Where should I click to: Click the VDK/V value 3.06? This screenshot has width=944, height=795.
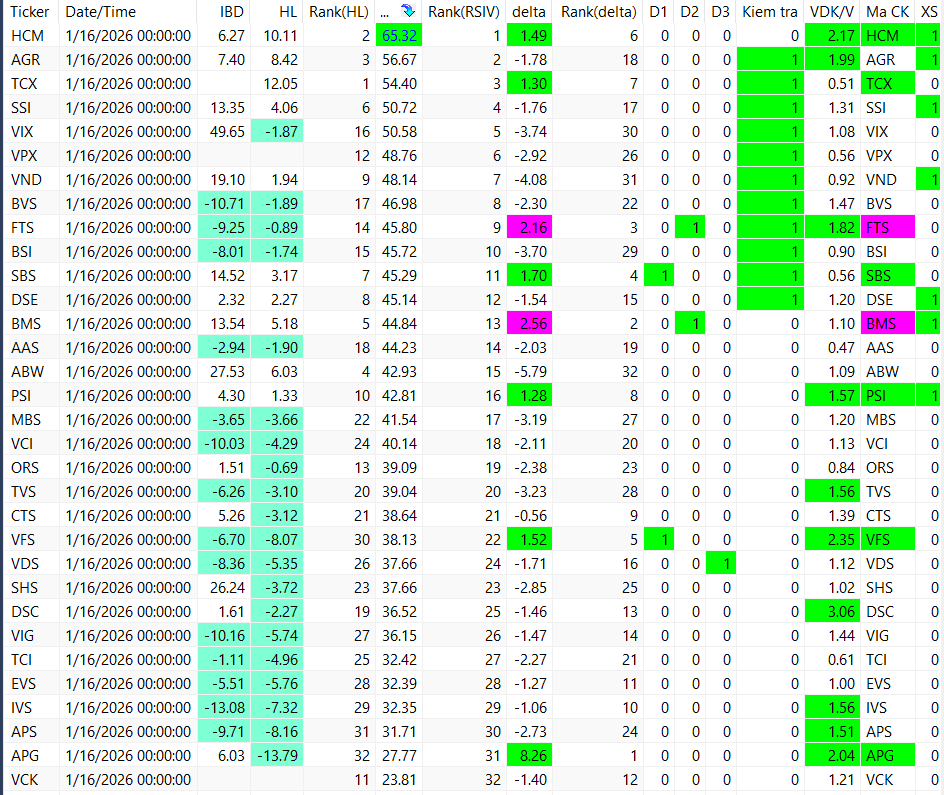[833, 611]
